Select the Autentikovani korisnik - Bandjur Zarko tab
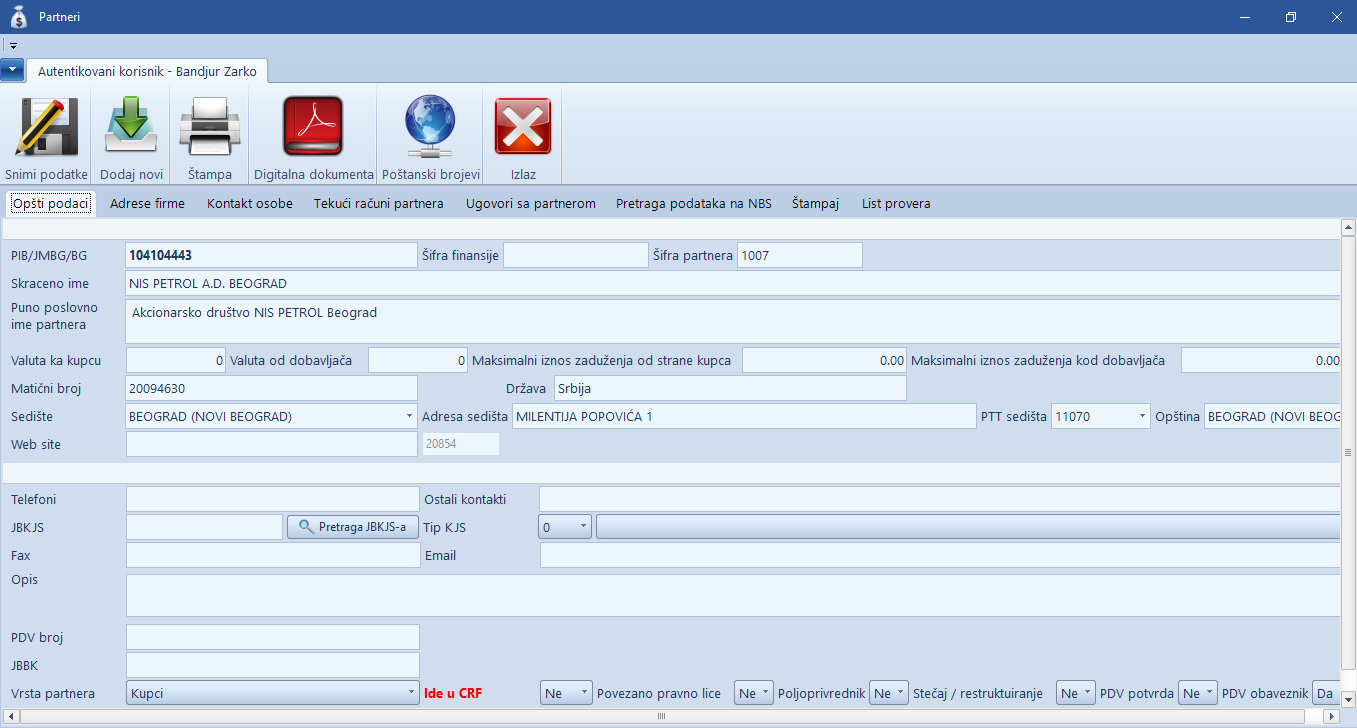Screen dimensions: 1357x728 pos(147,71)
